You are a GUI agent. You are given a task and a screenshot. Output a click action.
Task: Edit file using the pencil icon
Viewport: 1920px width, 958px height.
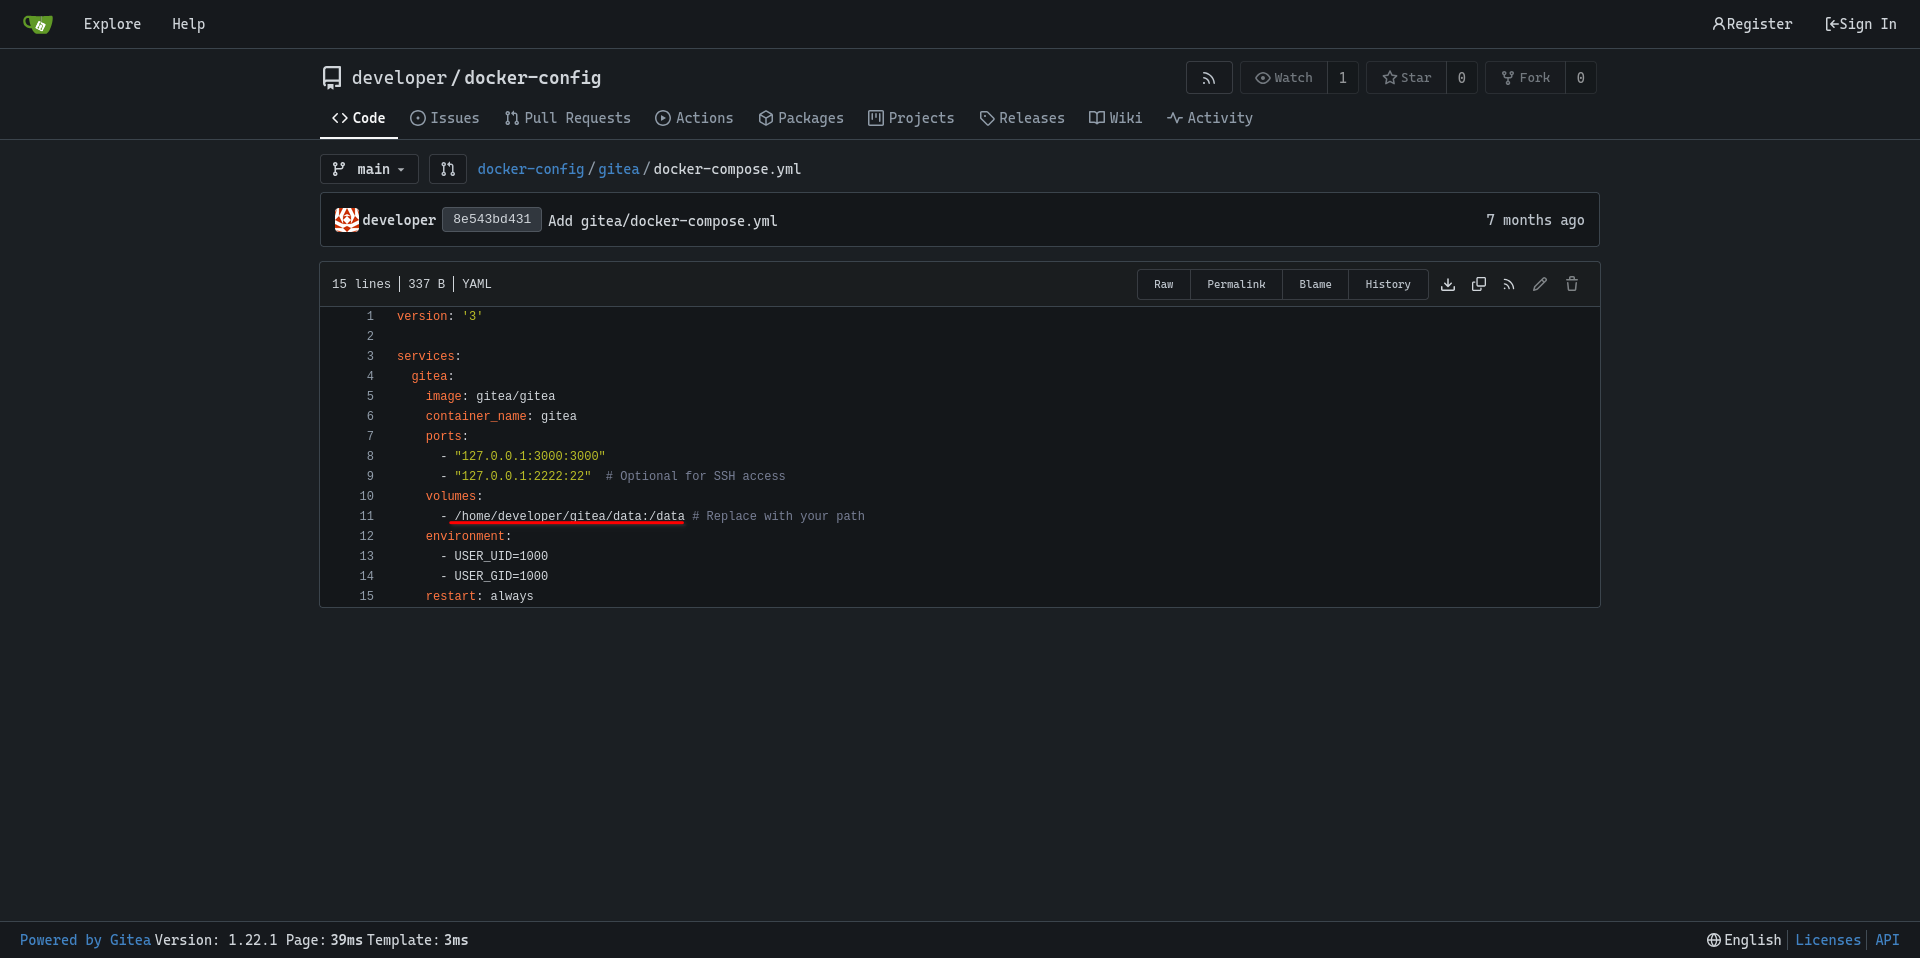pyautogui.click(x=1540, y=285)
